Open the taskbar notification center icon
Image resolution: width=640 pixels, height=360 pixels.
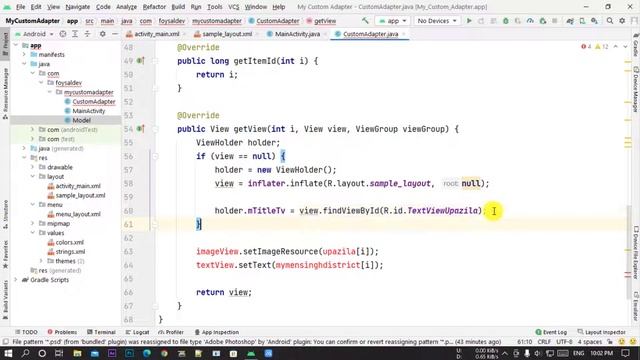coord(626,353)
